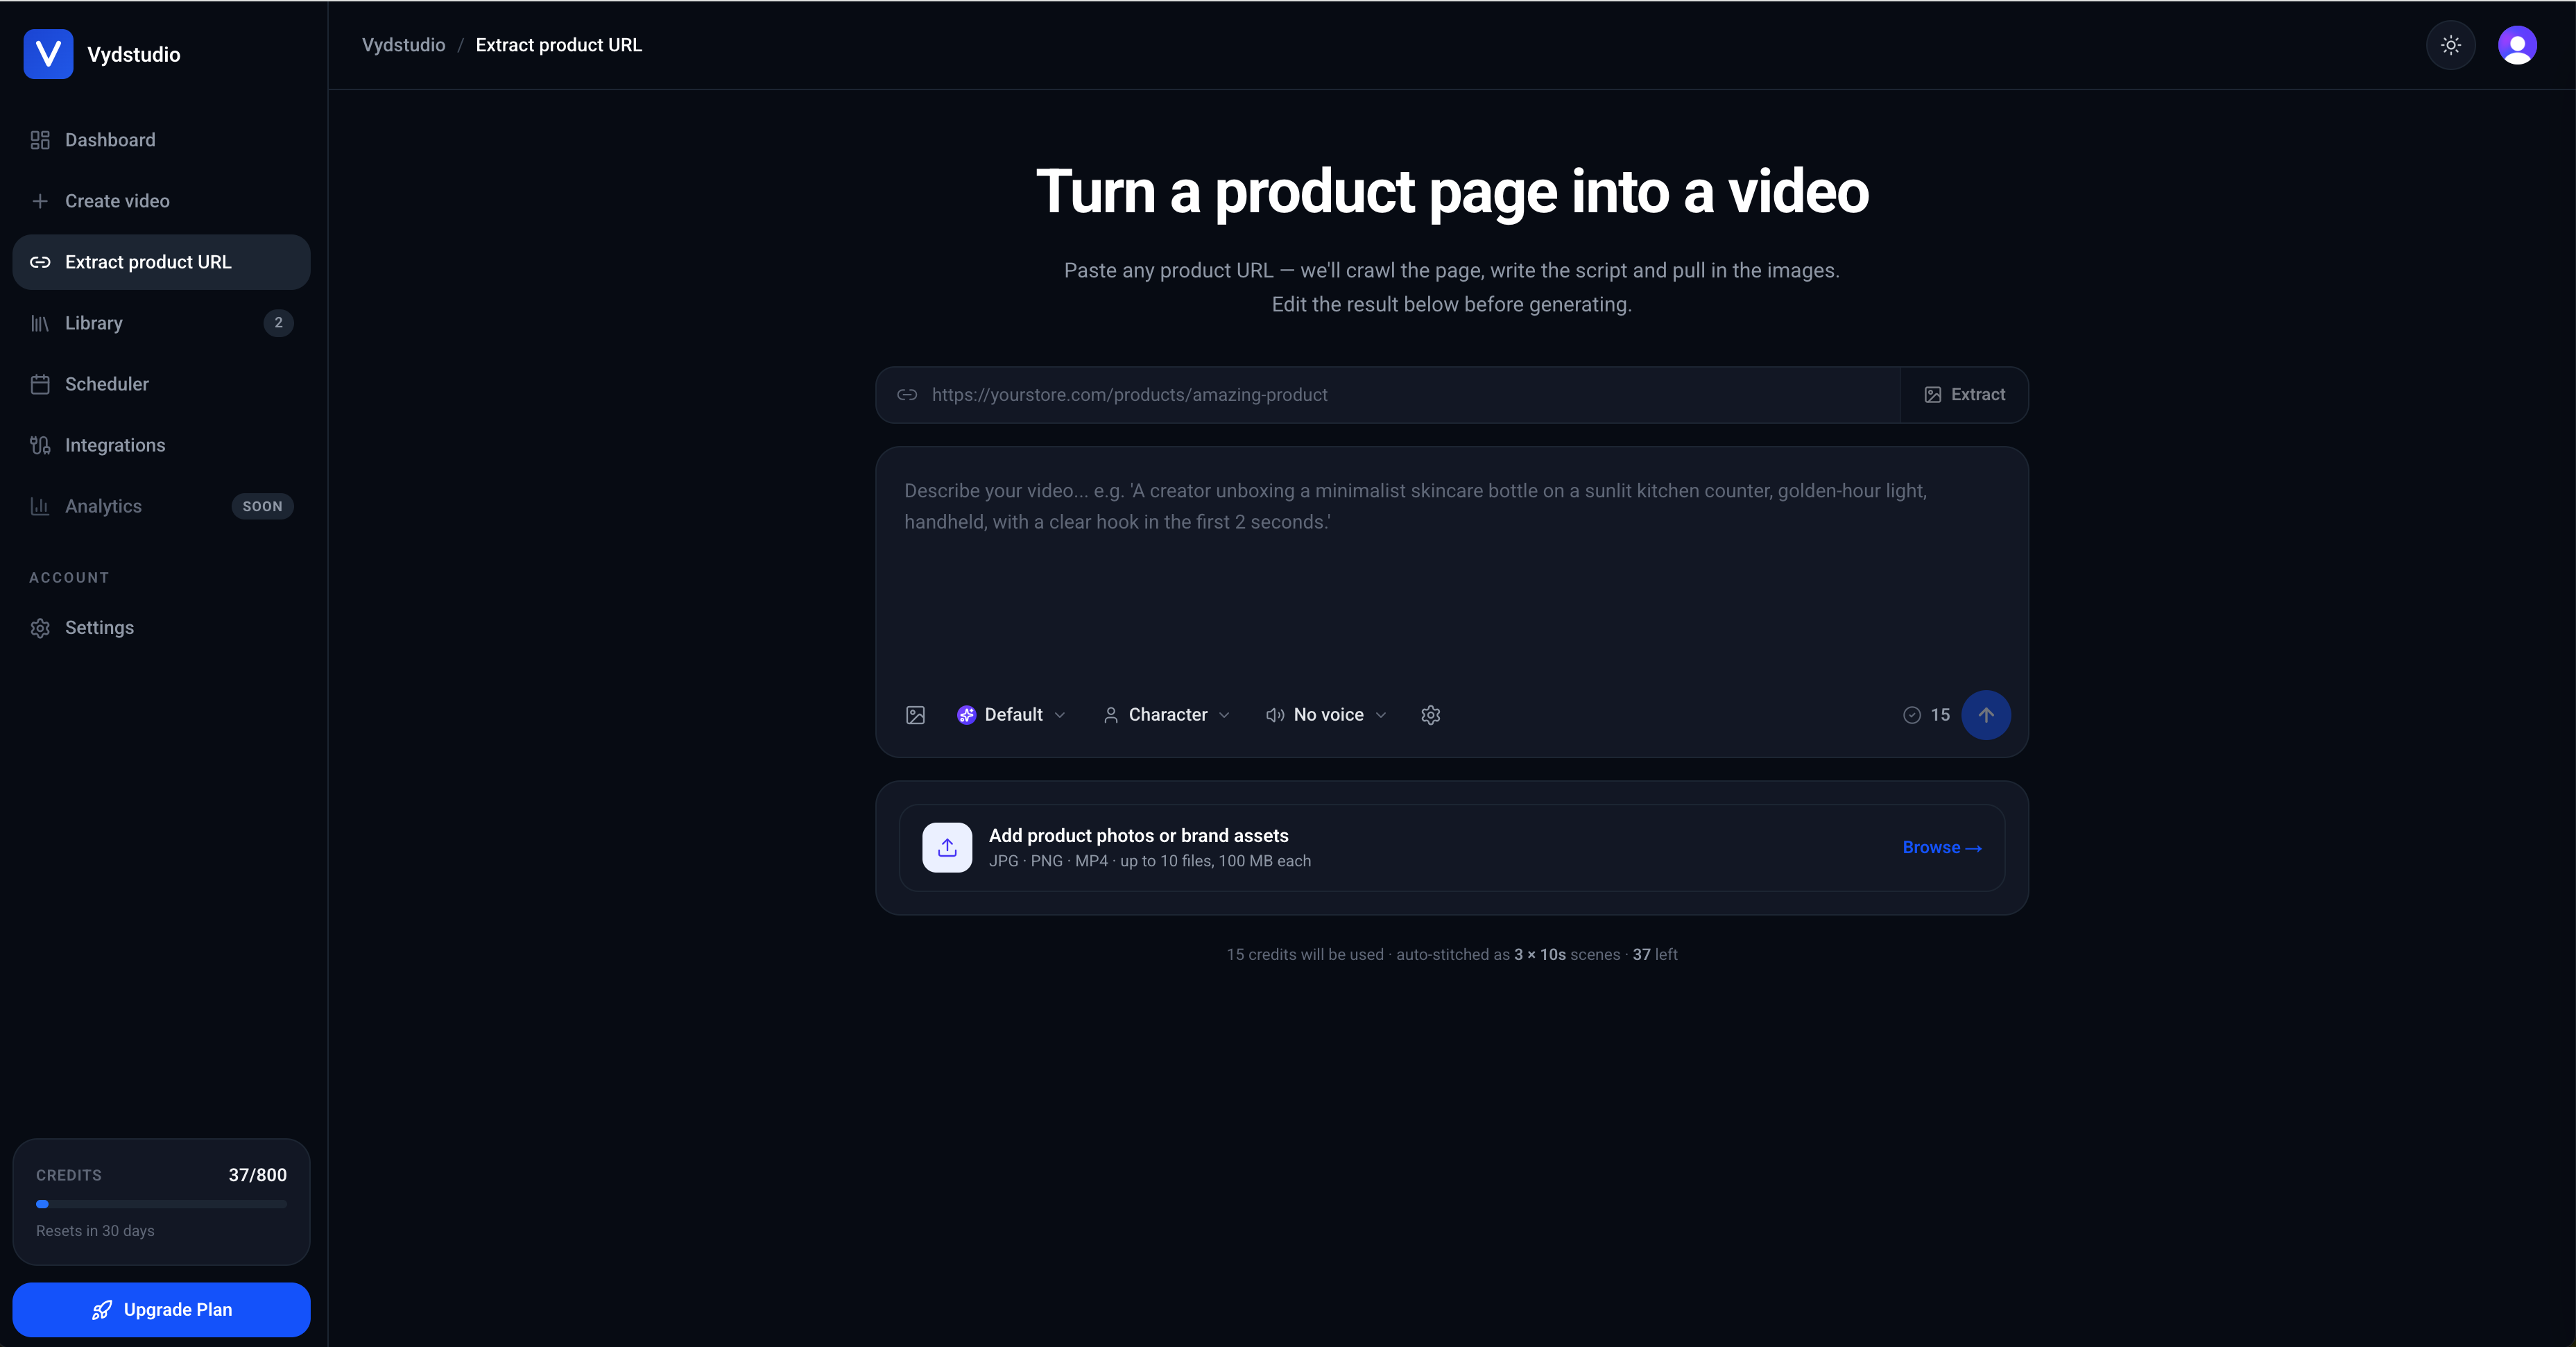Click the plus icon beside Create video

40,201
